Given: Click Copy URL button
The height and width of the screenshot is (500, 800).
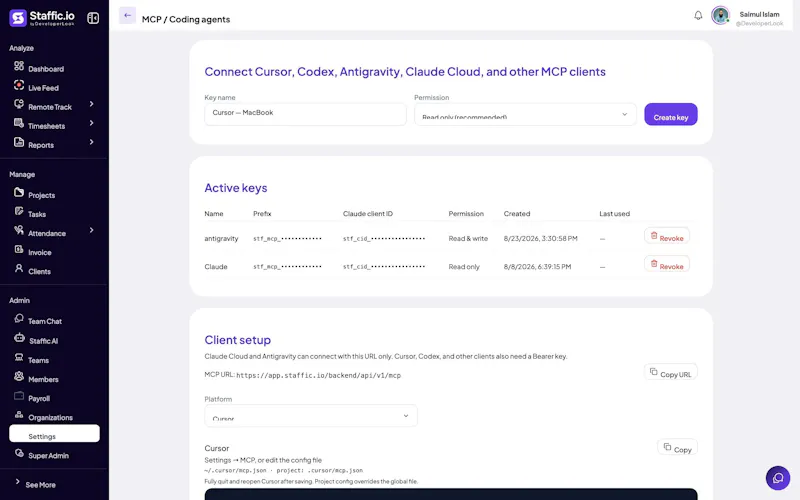Looking at the screenshot, I should click(x=670, y=372).
